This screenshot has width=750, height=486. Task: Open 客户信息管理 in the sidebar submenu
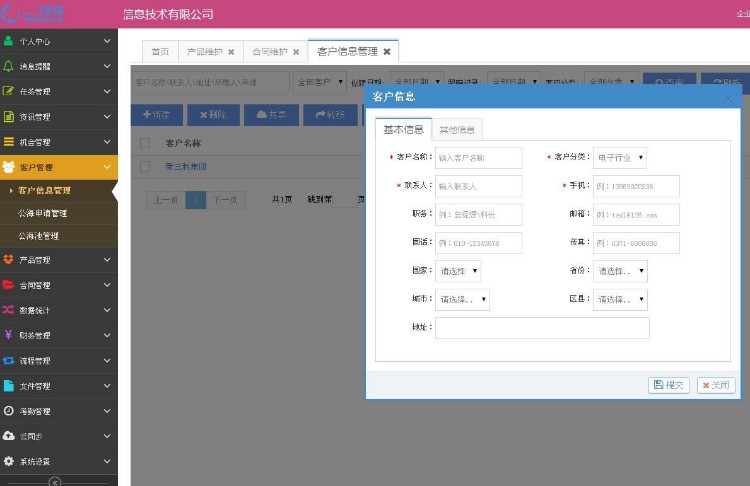pyautogui.click(x=44, y=190)
